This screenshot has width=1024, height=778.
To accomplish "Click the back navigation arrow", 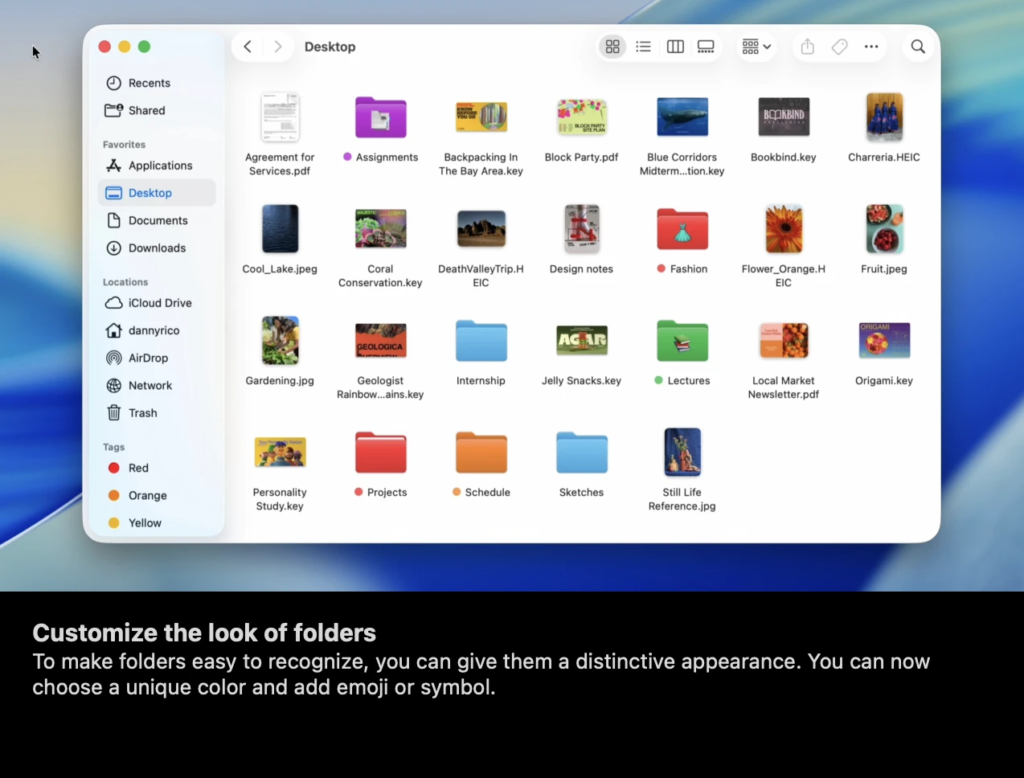I will coord(248,47).
